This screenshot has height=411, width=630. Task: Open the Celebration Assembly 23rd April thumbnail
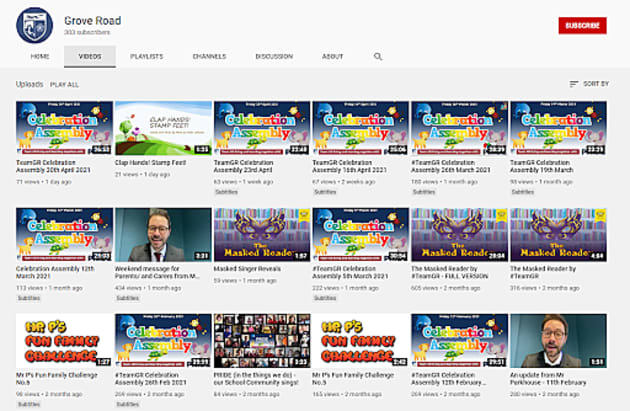[x=262, y=128]
